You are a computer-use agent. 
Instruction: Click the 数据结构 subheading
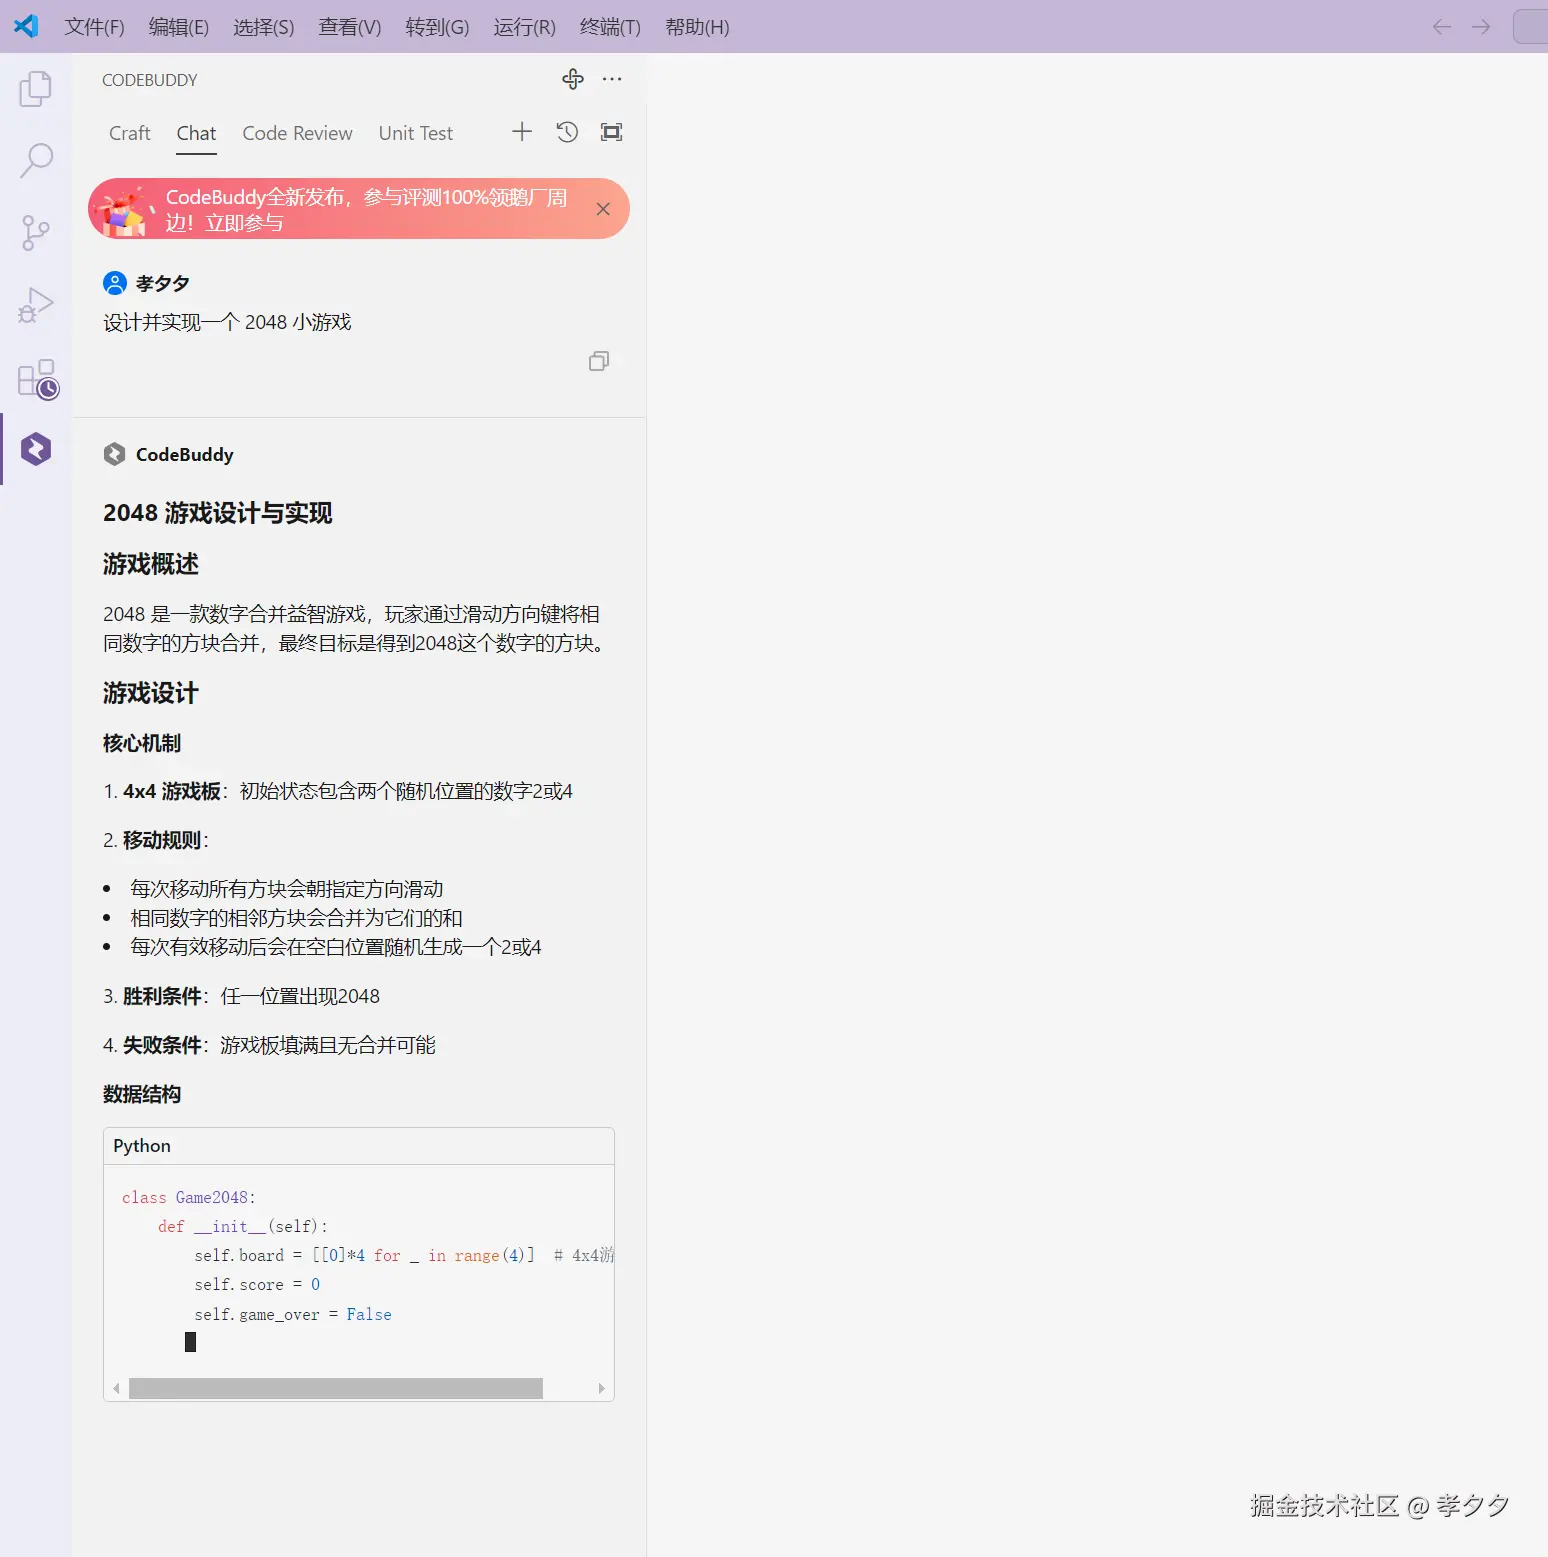(x=142, y=1094)
